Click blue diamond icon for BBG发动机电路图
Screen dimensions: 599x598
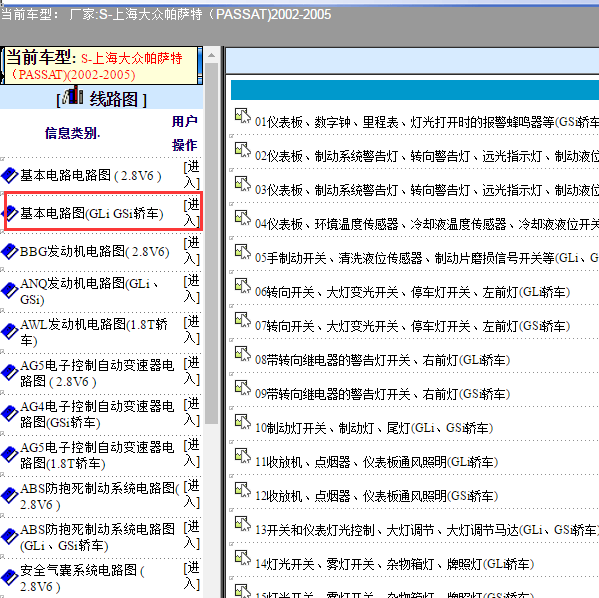(9, 251)
